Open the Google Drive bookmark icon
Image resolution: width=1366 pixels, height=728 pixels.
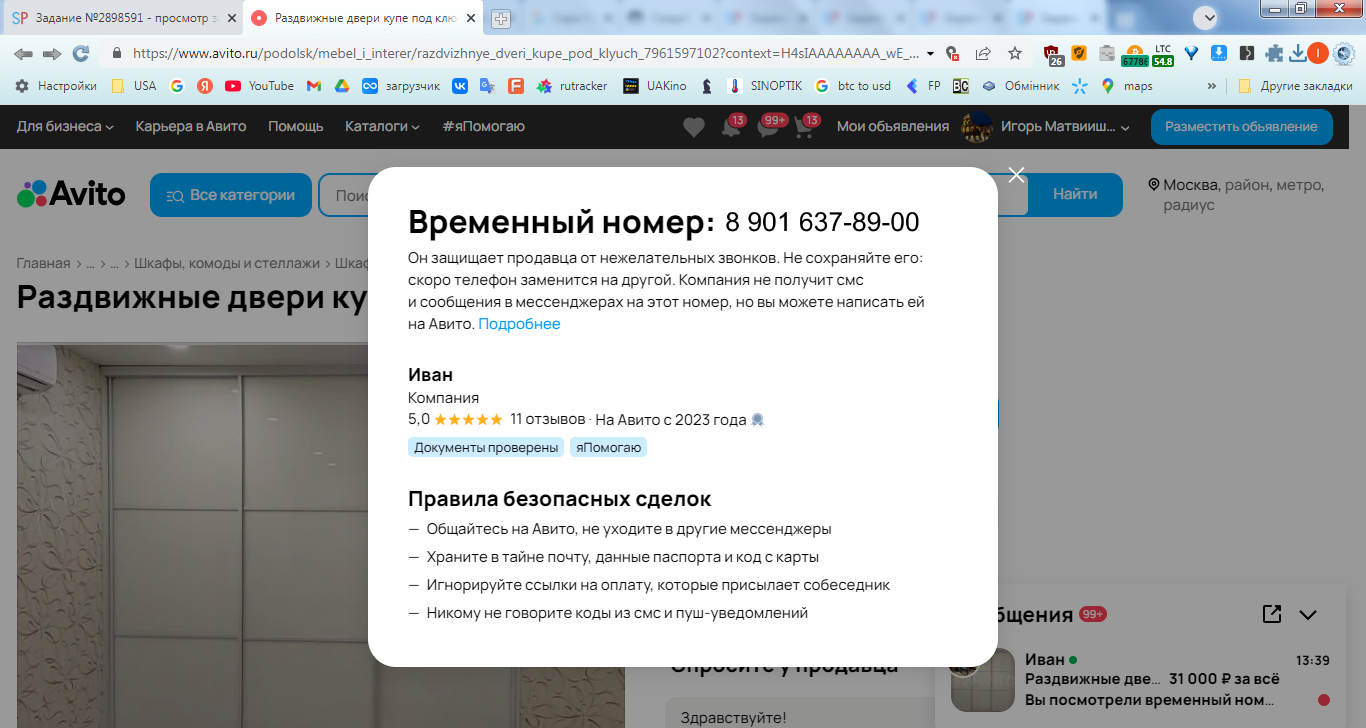click(341, 86)
